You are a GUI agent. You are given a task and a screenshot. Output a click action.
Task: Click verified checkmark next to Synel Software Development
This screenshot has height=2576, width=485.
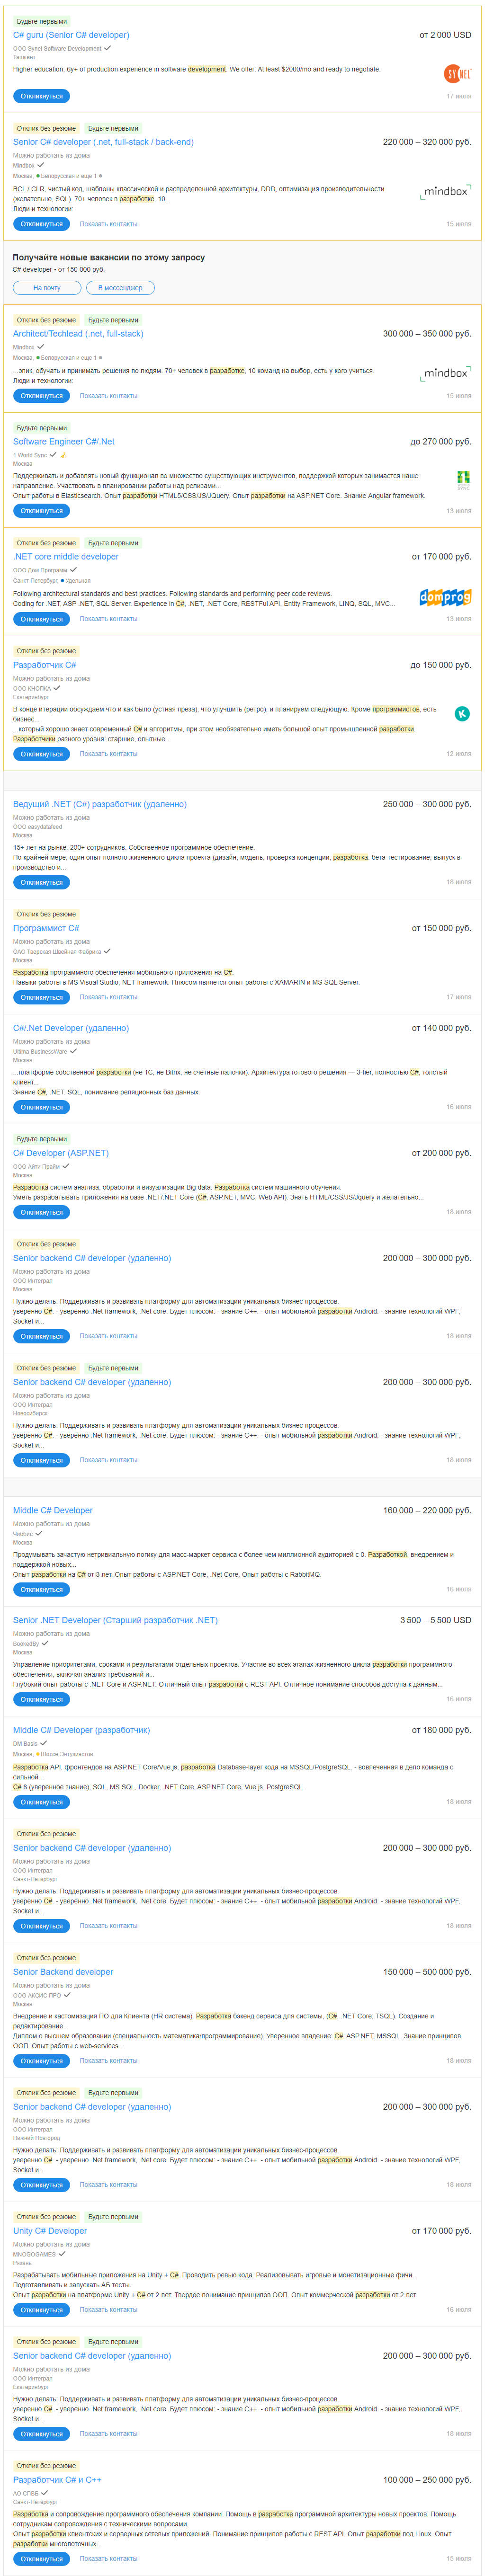click(x=108, y=48)
